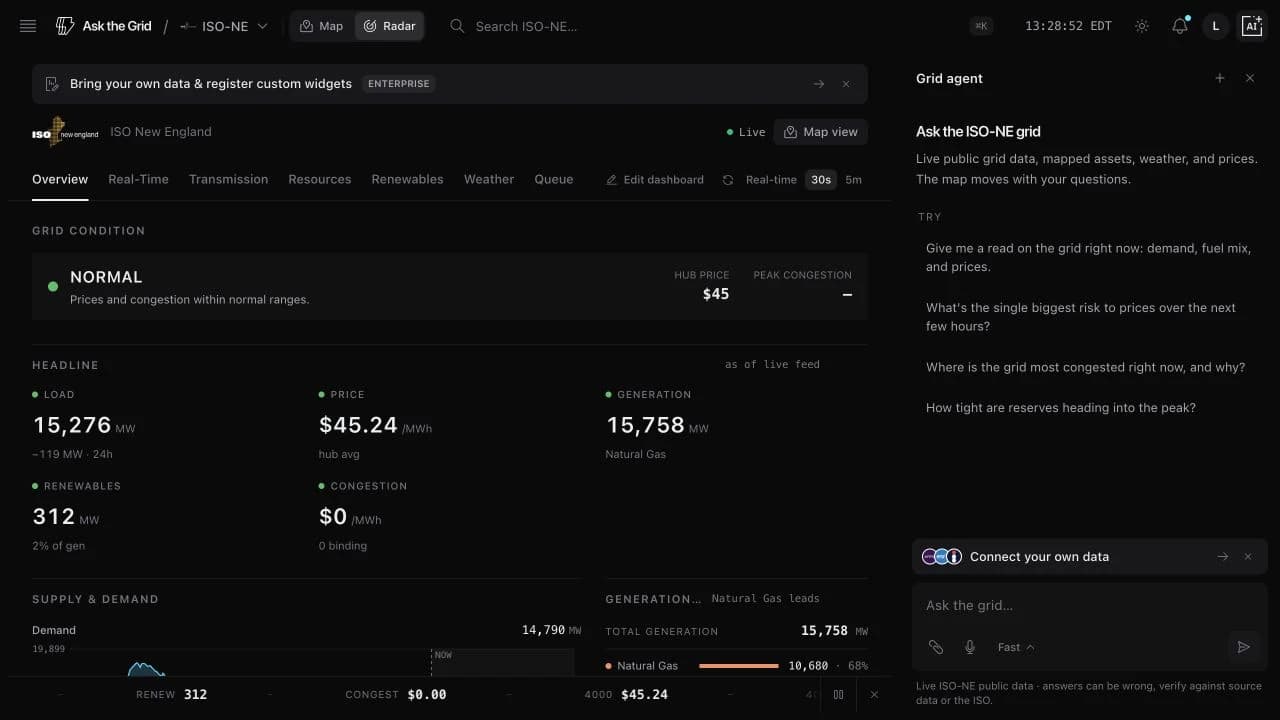
Task: Set refresh interval to 5m
Action: point(853,180)
